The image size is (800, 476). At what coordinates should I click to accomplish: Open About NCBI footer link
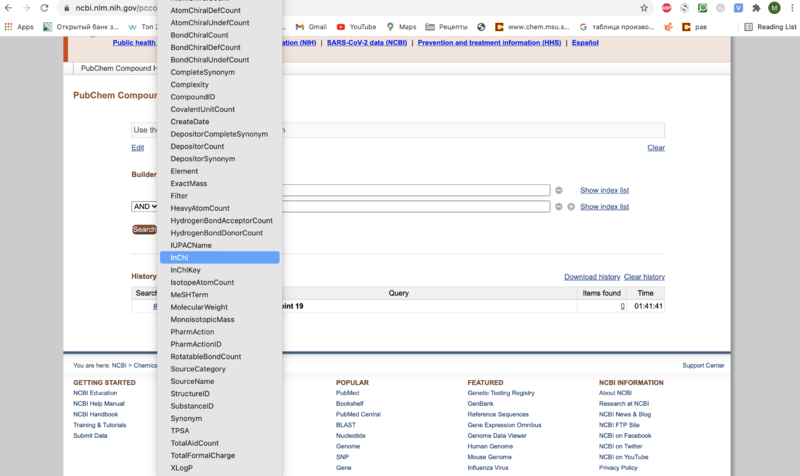615,393
